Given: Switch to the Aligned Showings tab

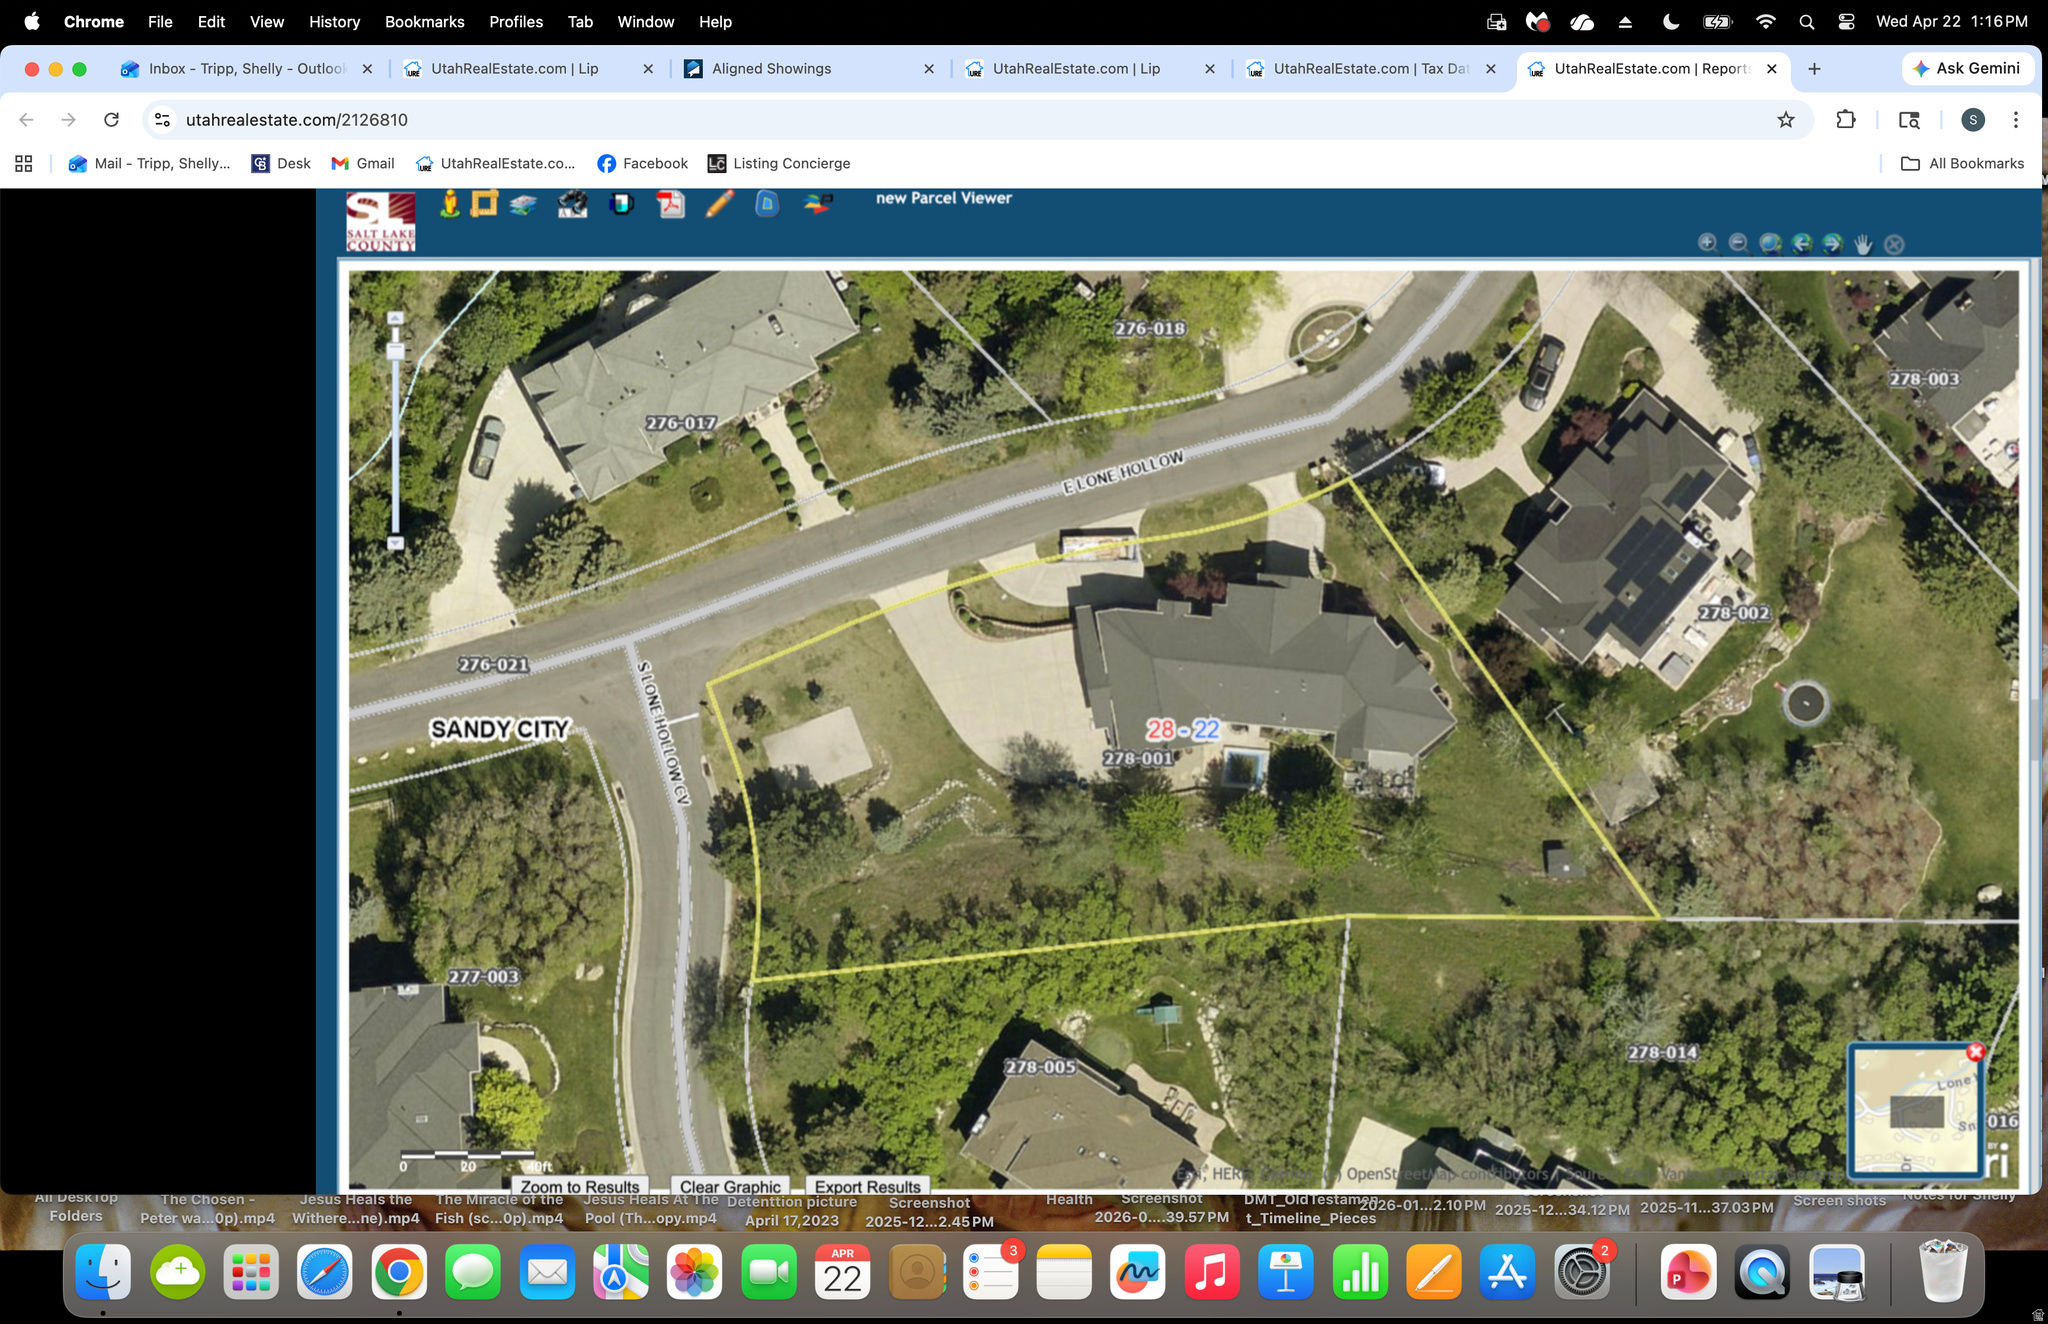Looking at the screenshot, I should coord(771,68).
